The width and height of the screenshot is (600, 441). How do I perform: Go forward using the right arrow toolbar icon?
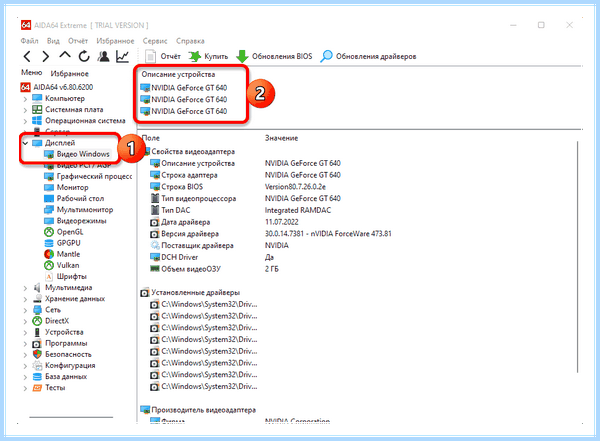point(46,57)
